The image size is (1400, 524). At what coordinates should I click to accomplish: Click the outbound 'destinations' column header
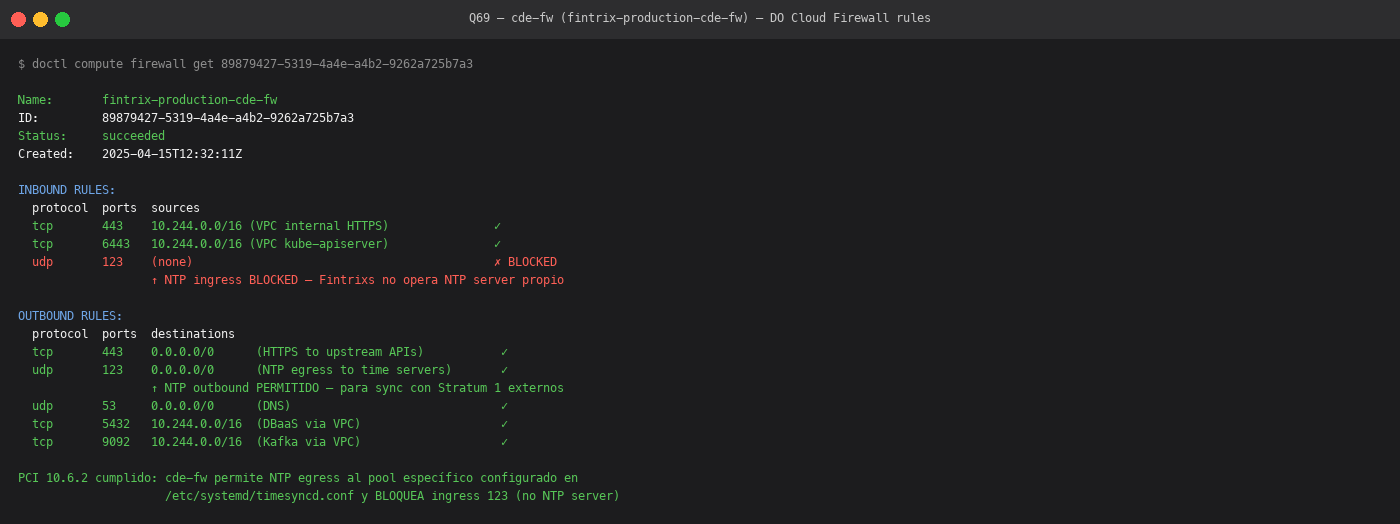pos(193,334)
